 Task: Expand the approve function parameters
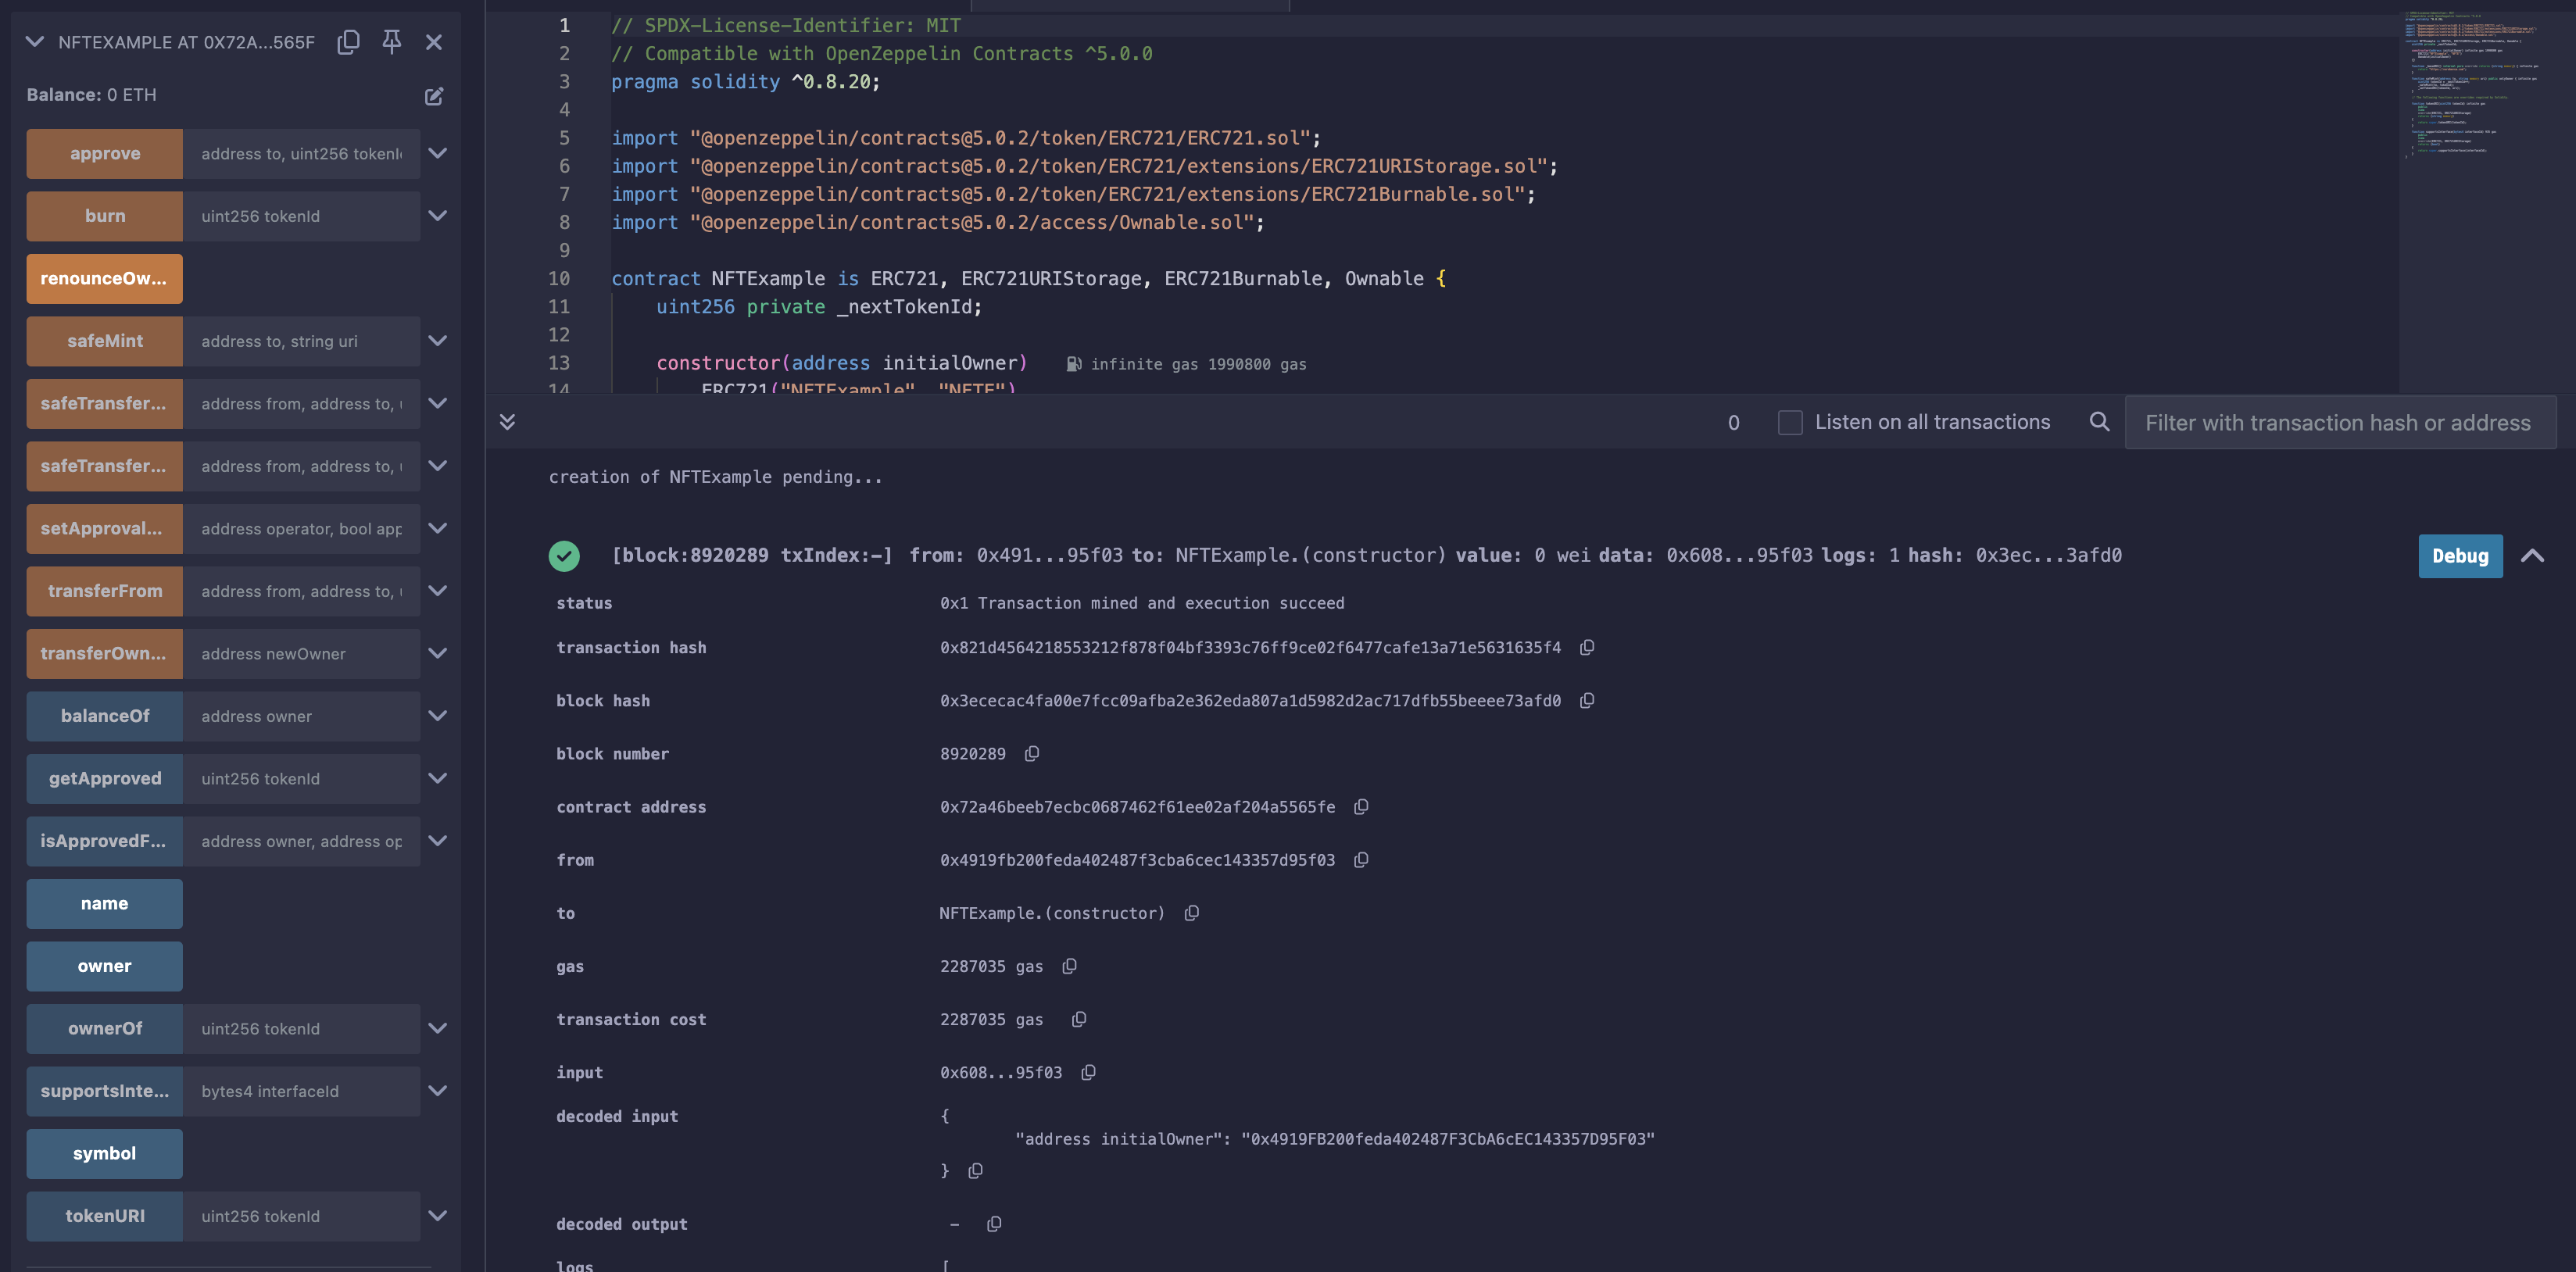437,153
